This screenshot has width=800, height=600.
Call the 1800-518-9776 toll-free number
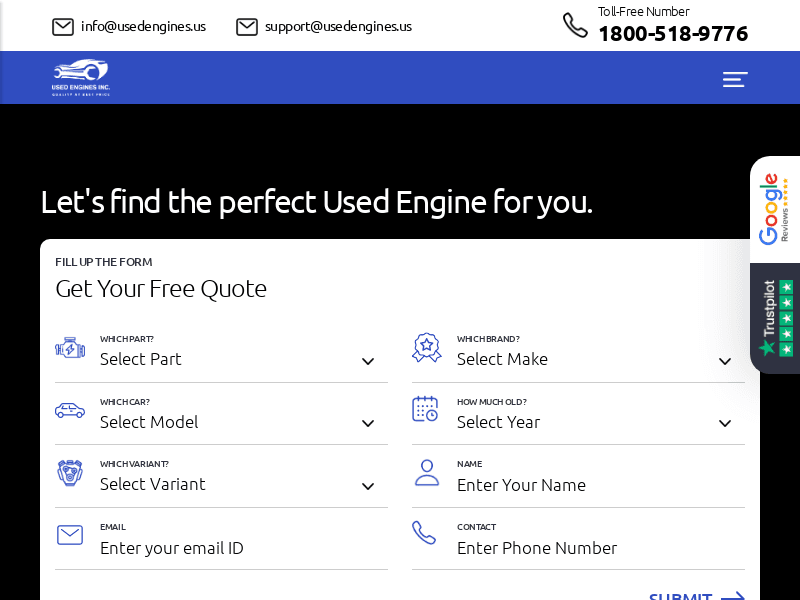tap(672, 34)
